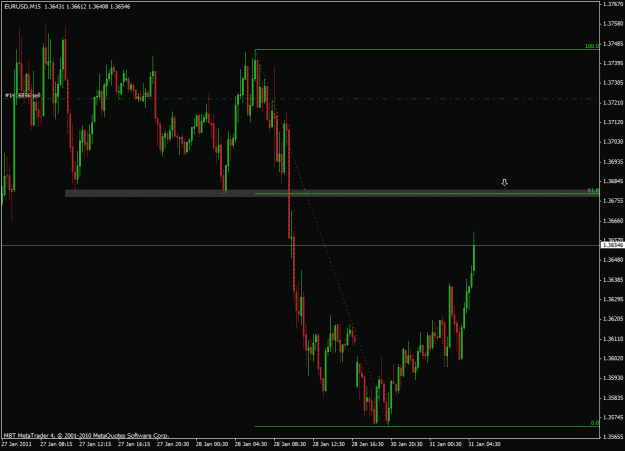Click the 28 Jan 12:30 time label
Image resolution: width=625 pixels, height=451 pixels.
pos(329,444)
